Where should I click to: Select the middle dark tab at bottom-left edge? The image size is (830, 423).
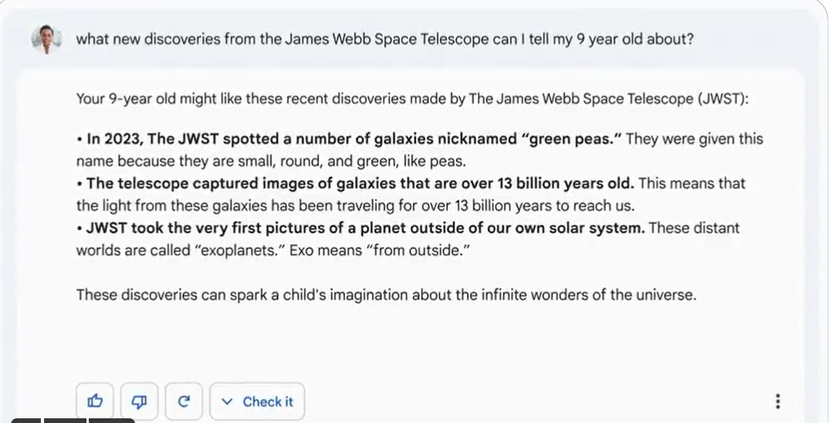point(65,420)
